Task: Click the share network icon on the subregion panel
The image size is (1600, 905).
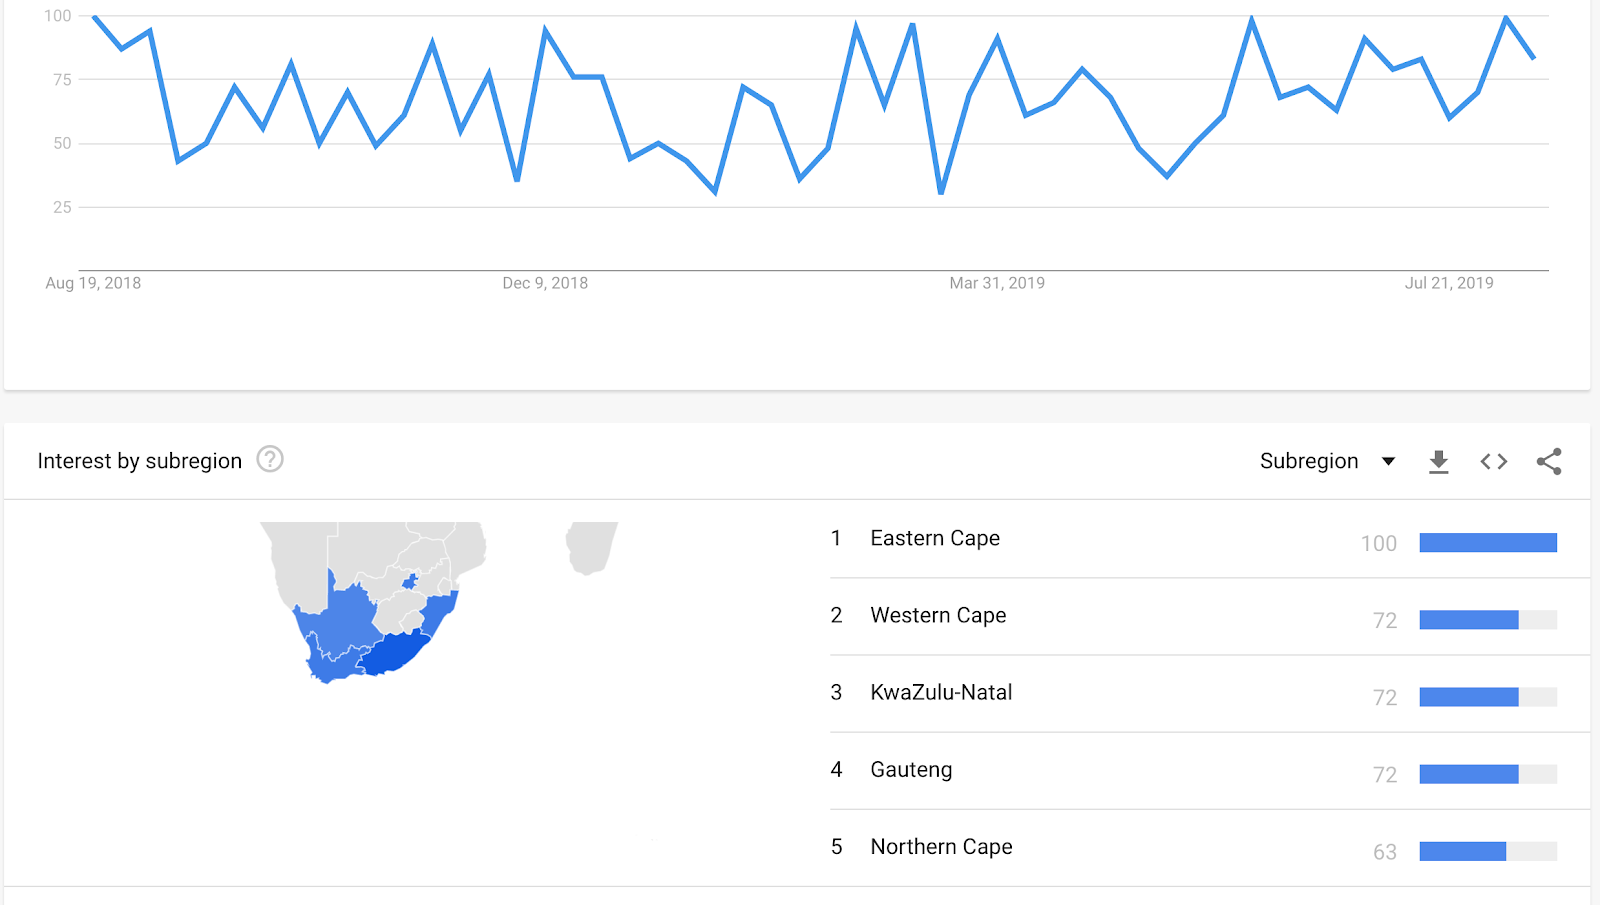Action: pos(1548,461)
